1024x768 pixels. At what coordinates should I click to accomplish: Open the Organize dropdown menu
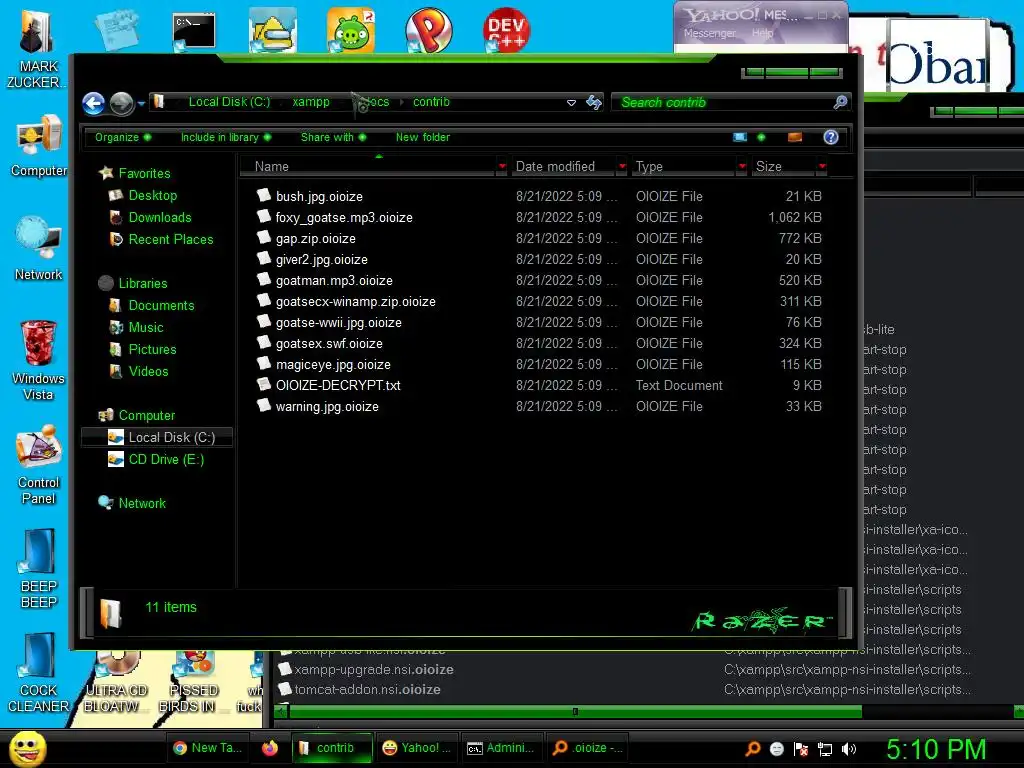coord(123,137)
